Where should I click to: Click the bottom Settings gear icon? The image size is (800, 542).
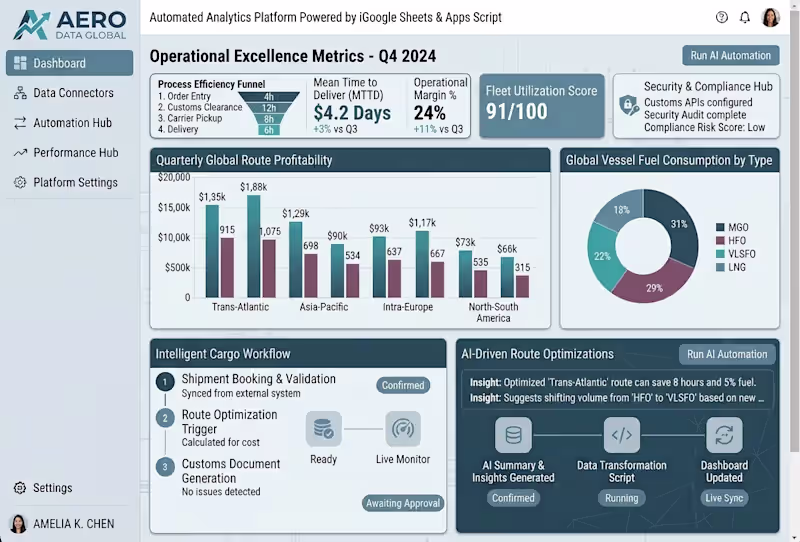(20, 488)
